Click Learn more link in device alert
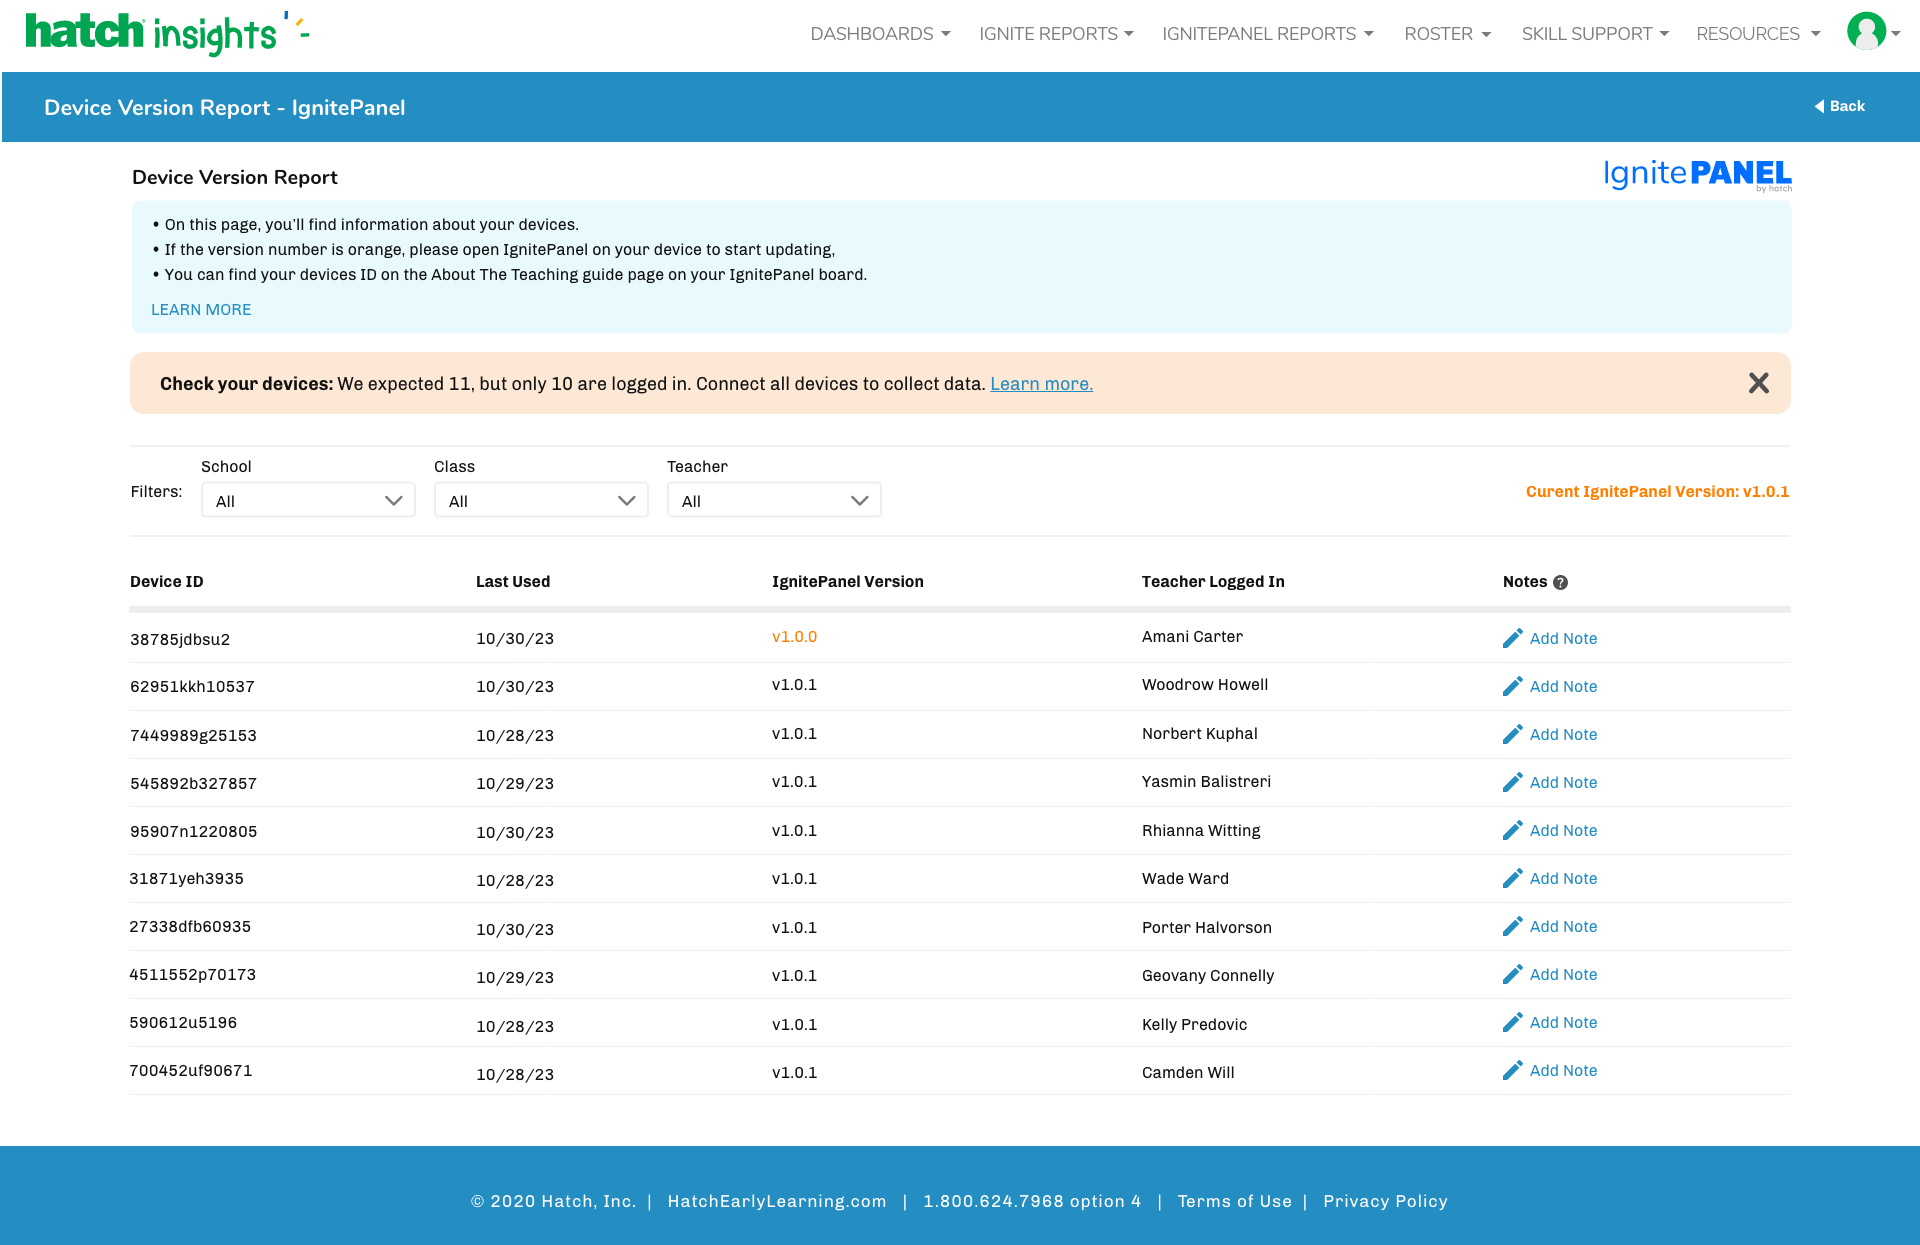Viewport: 1920px width, 1245px height. 1041,384
